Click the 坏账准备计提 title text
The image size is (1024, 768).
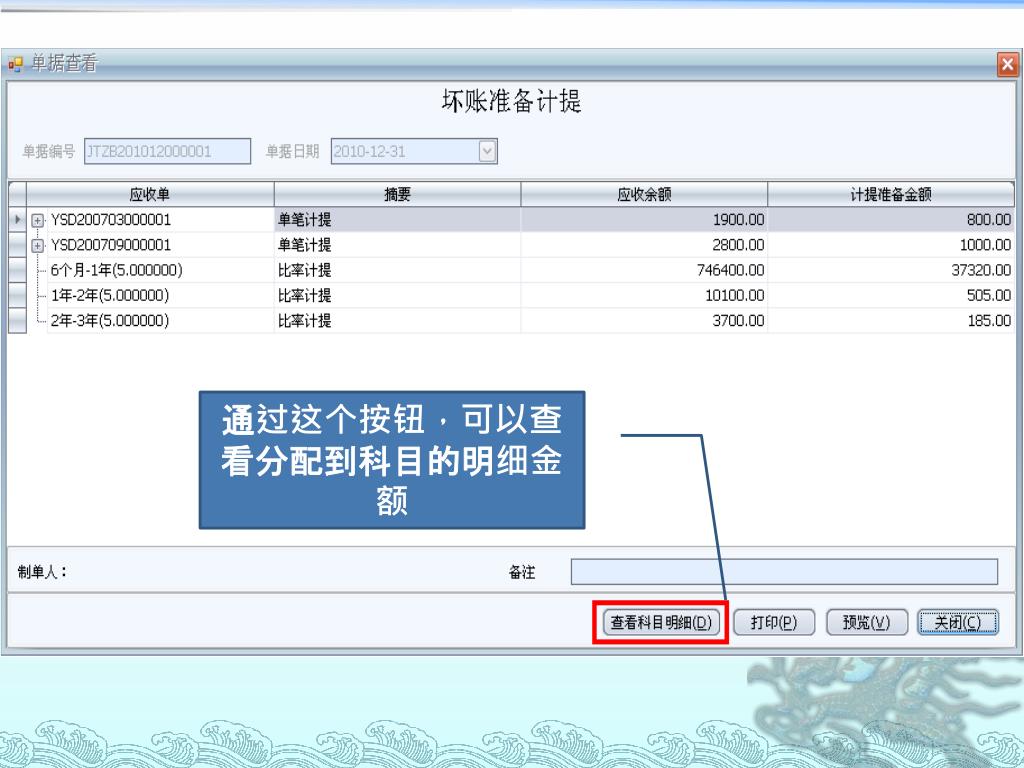click(511, 101)
